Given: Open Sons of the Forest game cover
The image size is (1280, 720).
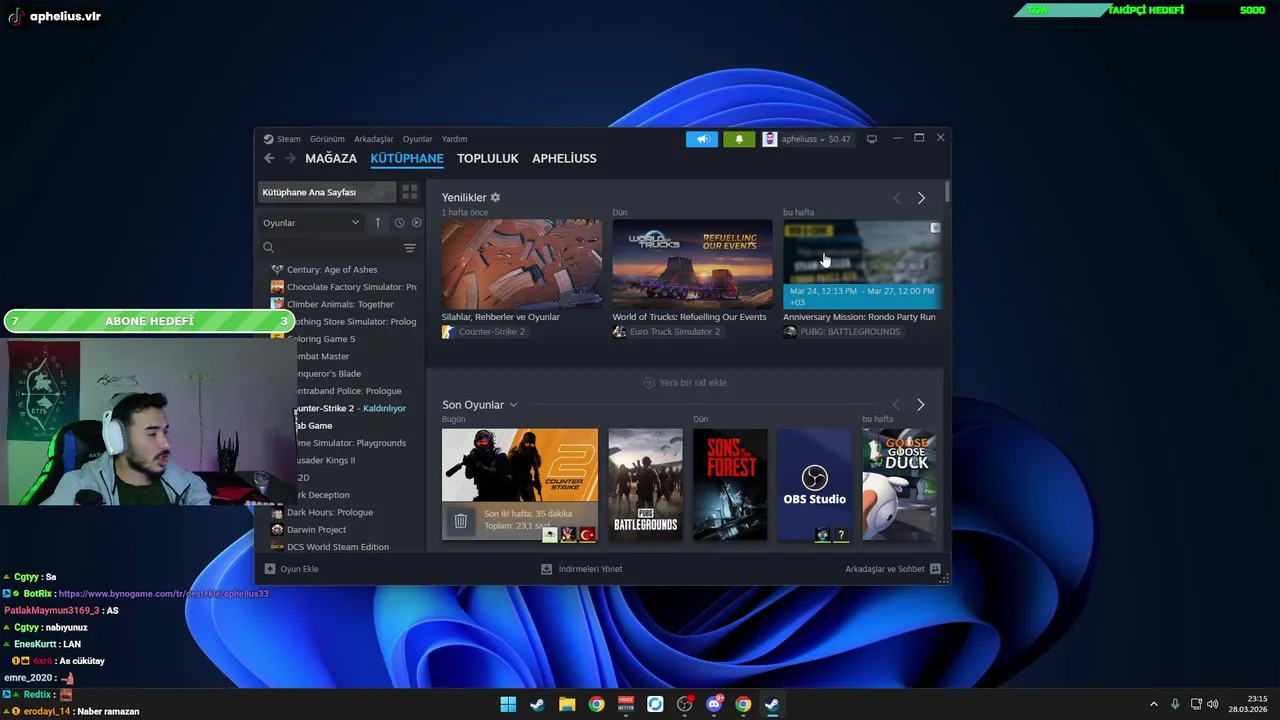Looking at the screenshot, I should [x=730, y=485].
